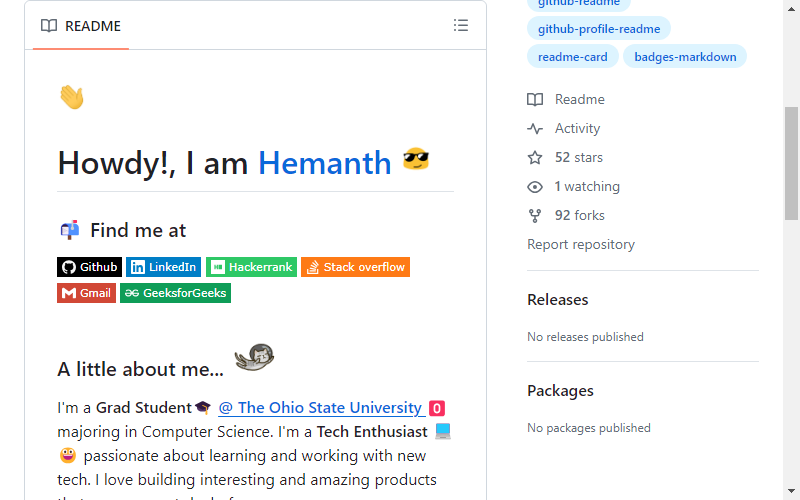Click the fork icon beside 92 forks

click(535, 216)
